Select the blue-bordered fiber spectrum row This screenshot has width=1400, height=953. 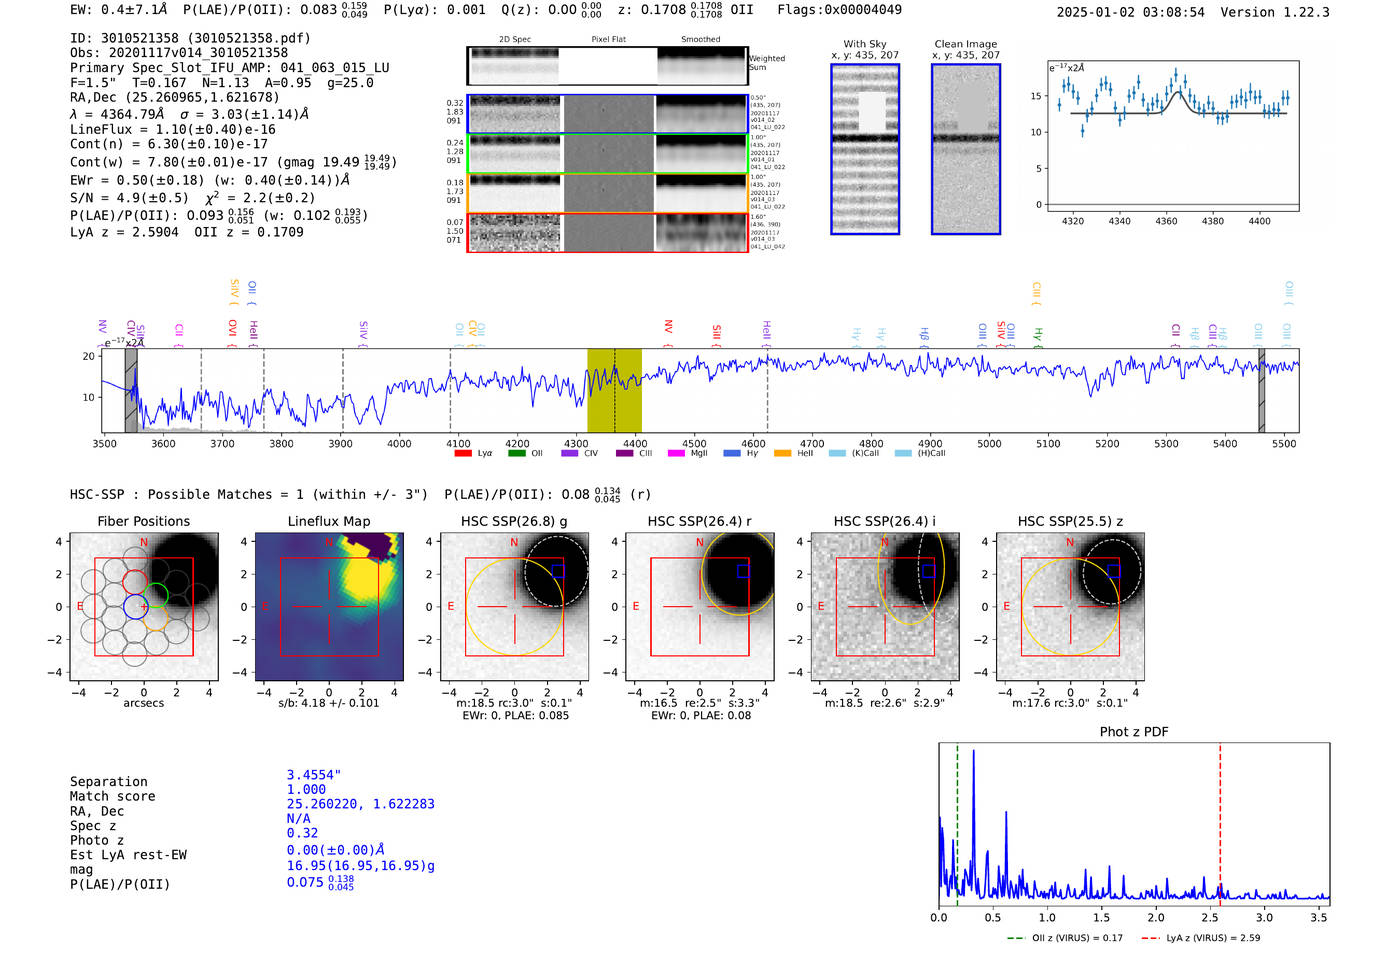click(x=607, y=114)
